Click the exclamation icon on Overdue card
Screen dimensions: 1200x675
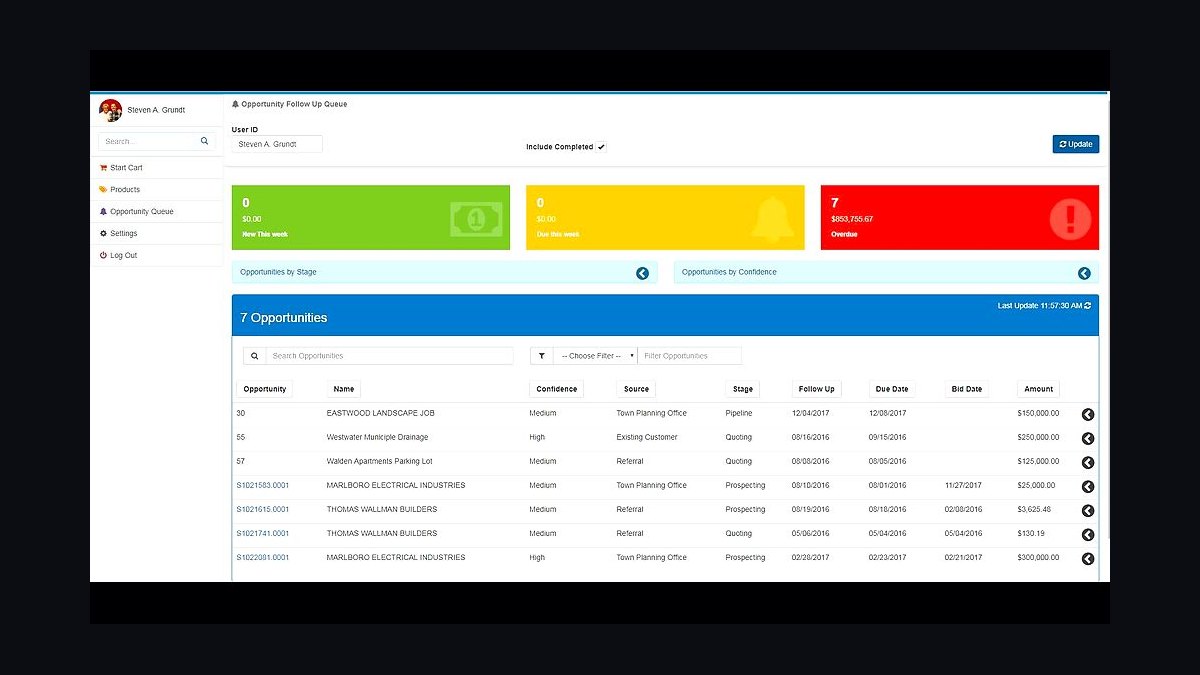[1070, 218]
